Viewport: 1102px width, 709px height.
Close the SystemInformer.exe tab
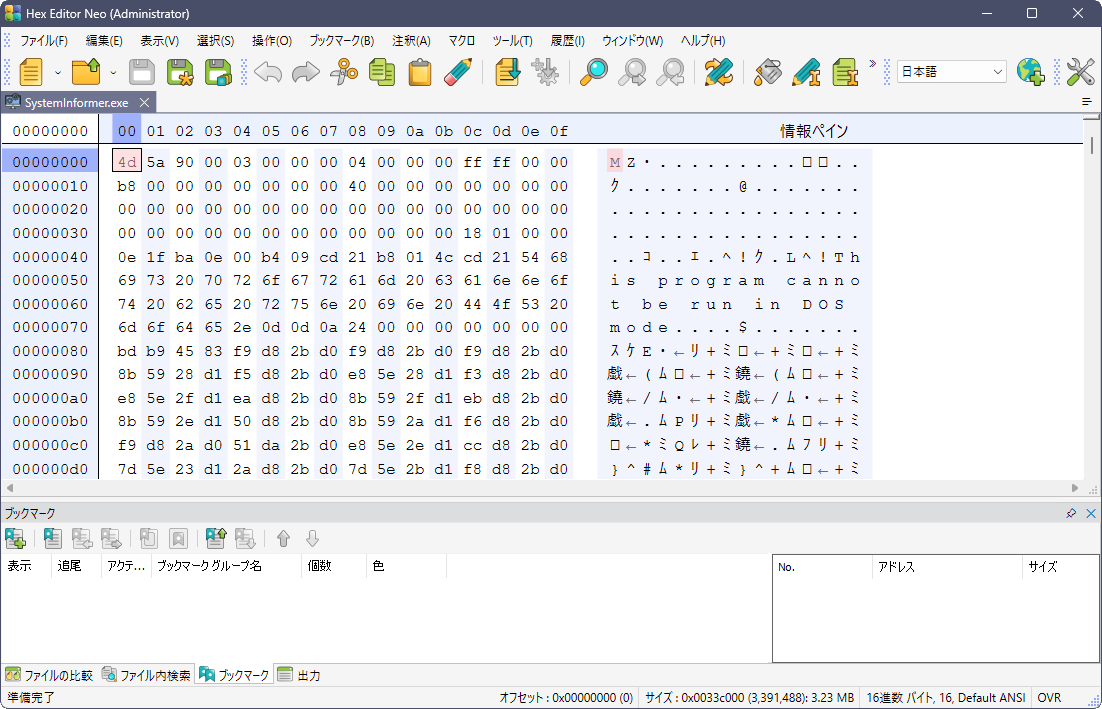tap(144, 103)
